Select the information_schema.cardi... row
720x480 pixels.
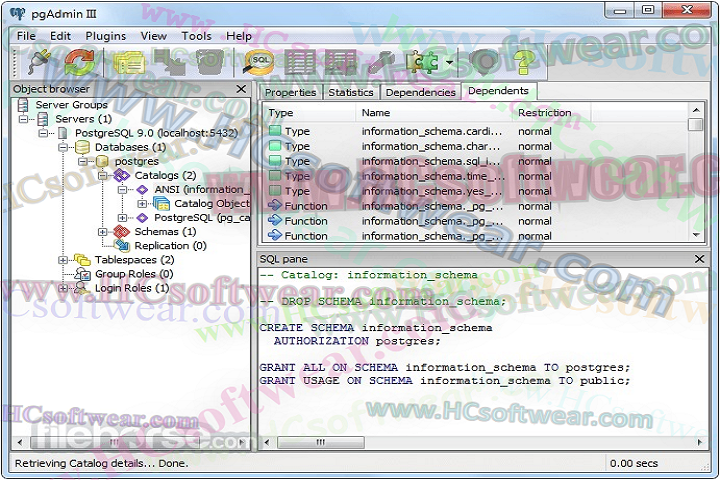(475, 131)
